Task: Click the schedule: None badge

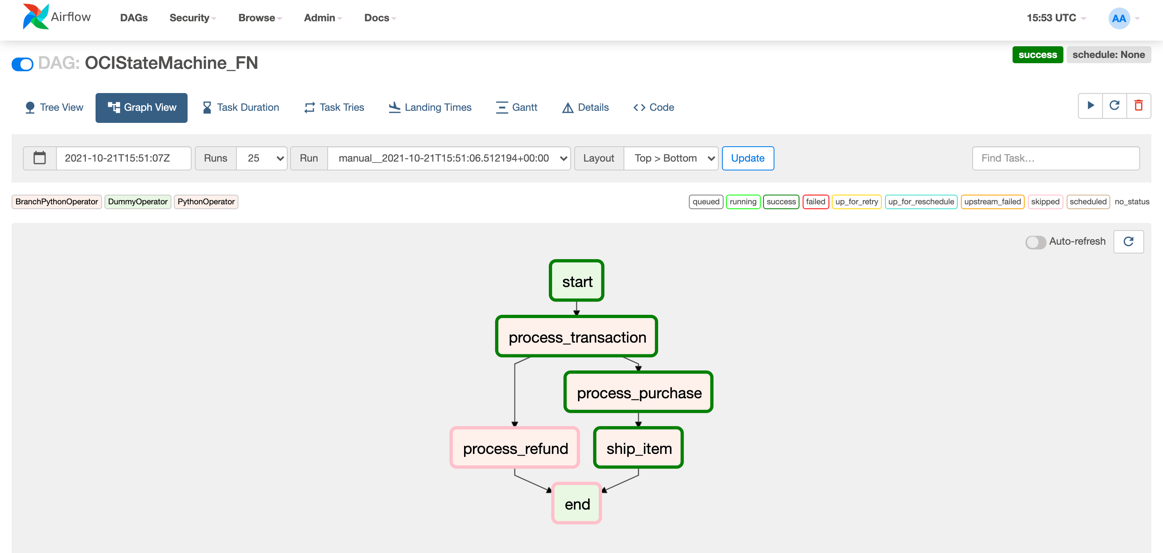Action: coord(1108,55)
